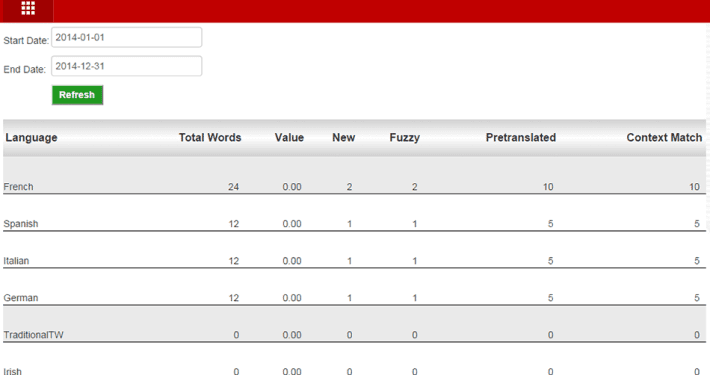This screenshot has height=375, width=710.
Task: Click Spanish New count 1
Action: point(349,224)
